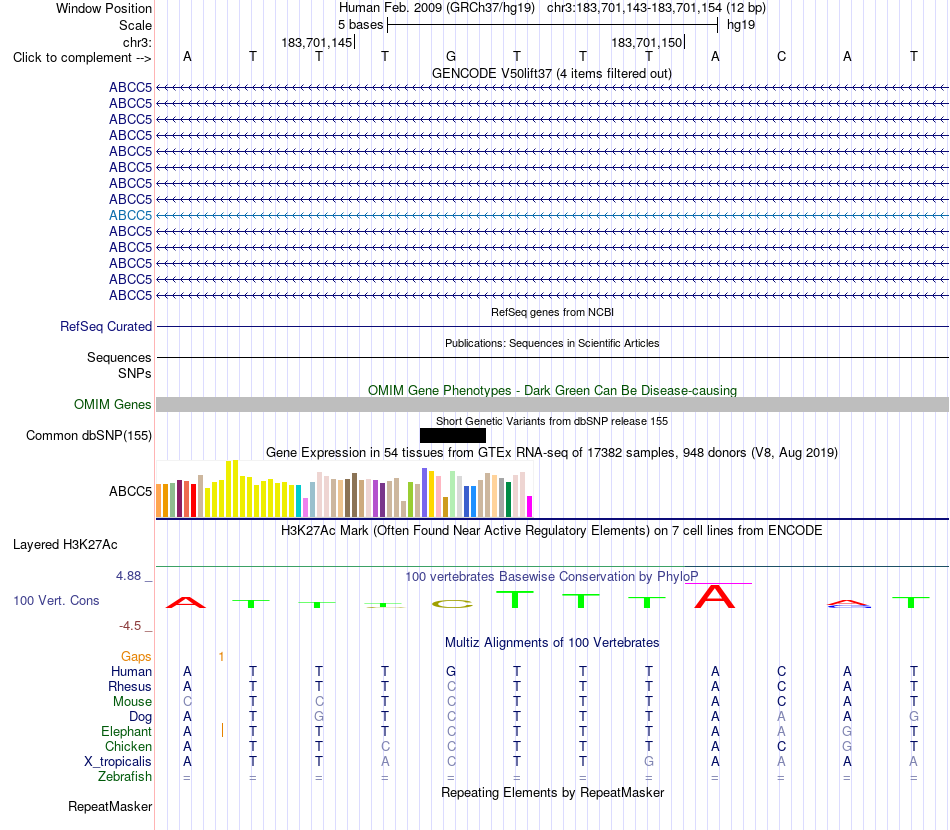Click the yellow C PhyloP conservation letter
Viewport: 950px width, 830px height.
[x=452, y=604]
